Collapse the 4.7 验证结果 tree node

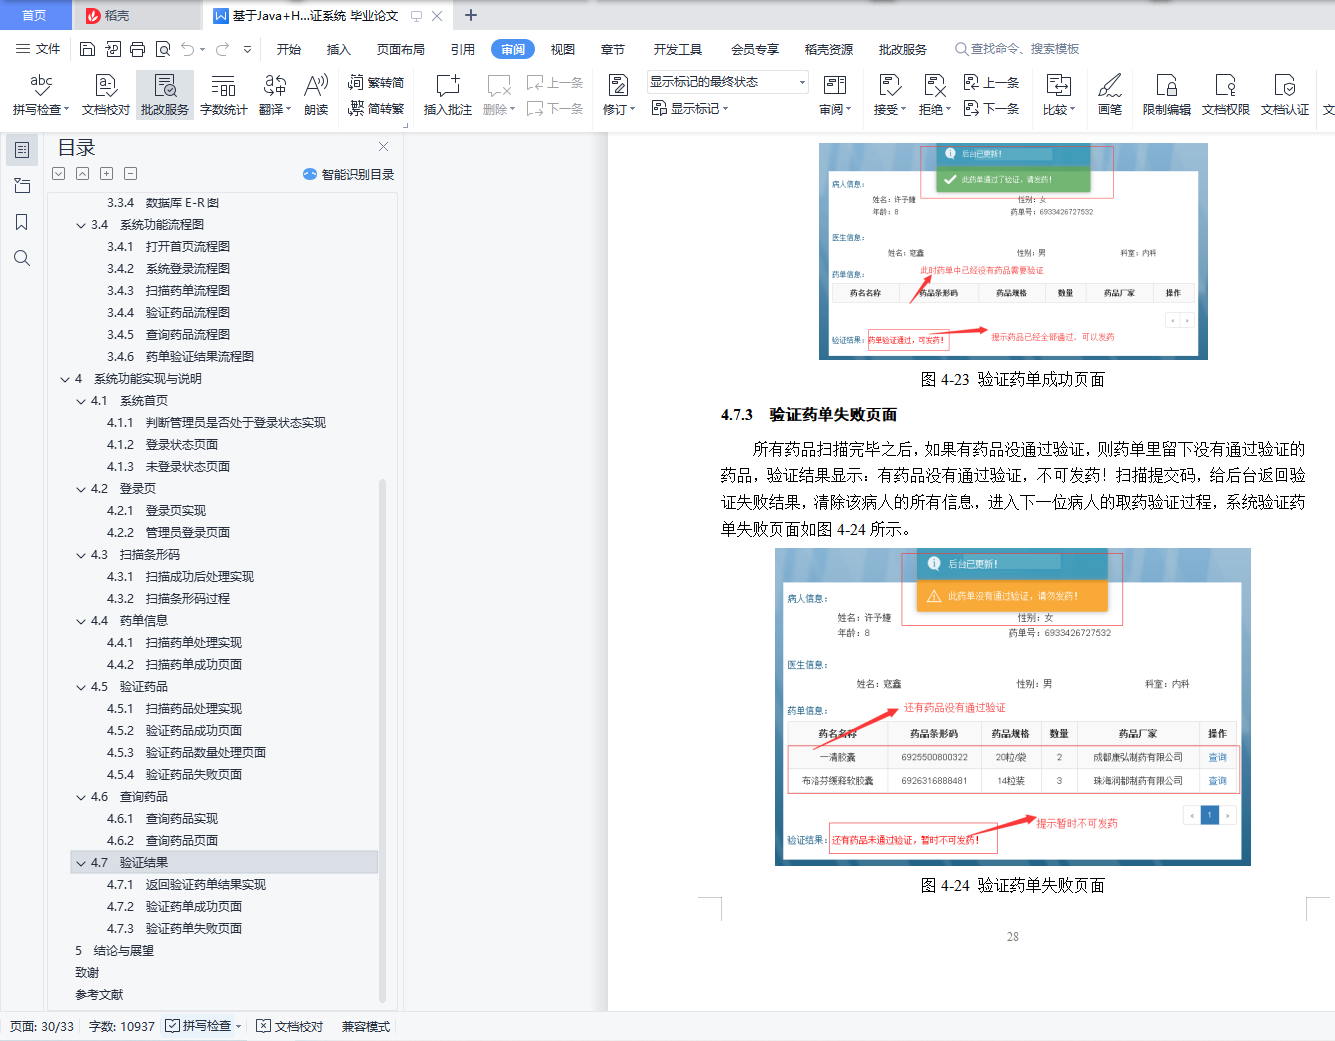[x=81, y=863]
